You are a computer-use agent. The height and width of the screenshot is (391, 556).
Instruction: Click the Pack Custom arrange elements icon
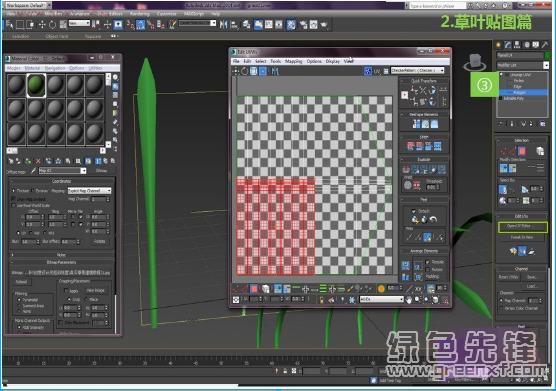[x=405, y=265]
